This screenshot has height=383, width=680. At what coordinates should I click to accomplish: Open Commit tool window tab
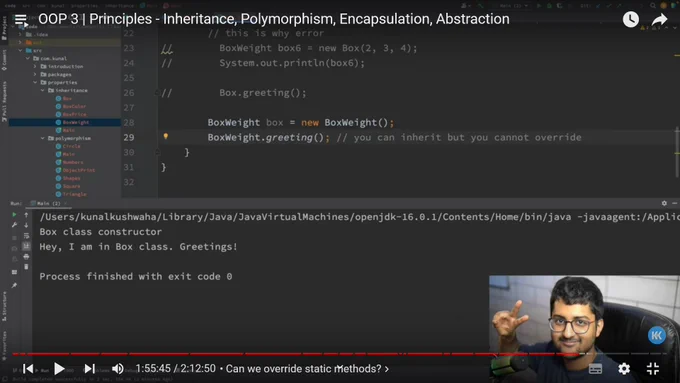pos(4,60)
